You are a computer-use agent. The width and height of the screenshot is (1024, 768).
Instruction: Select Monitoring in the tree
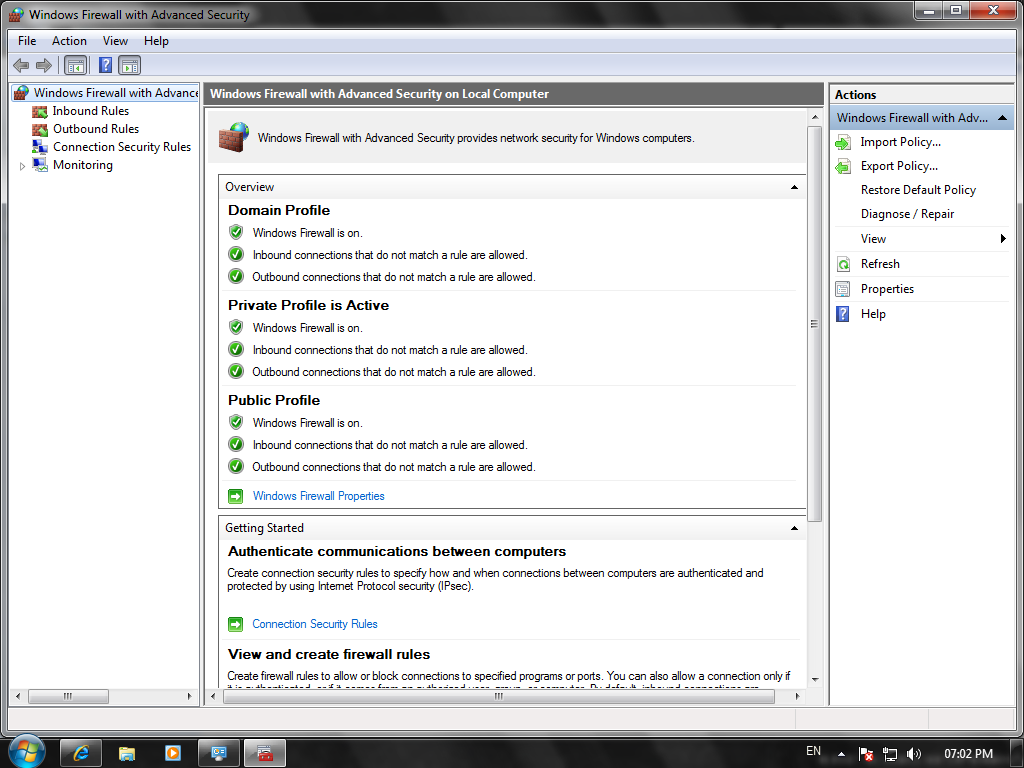[x=83, y=165]
